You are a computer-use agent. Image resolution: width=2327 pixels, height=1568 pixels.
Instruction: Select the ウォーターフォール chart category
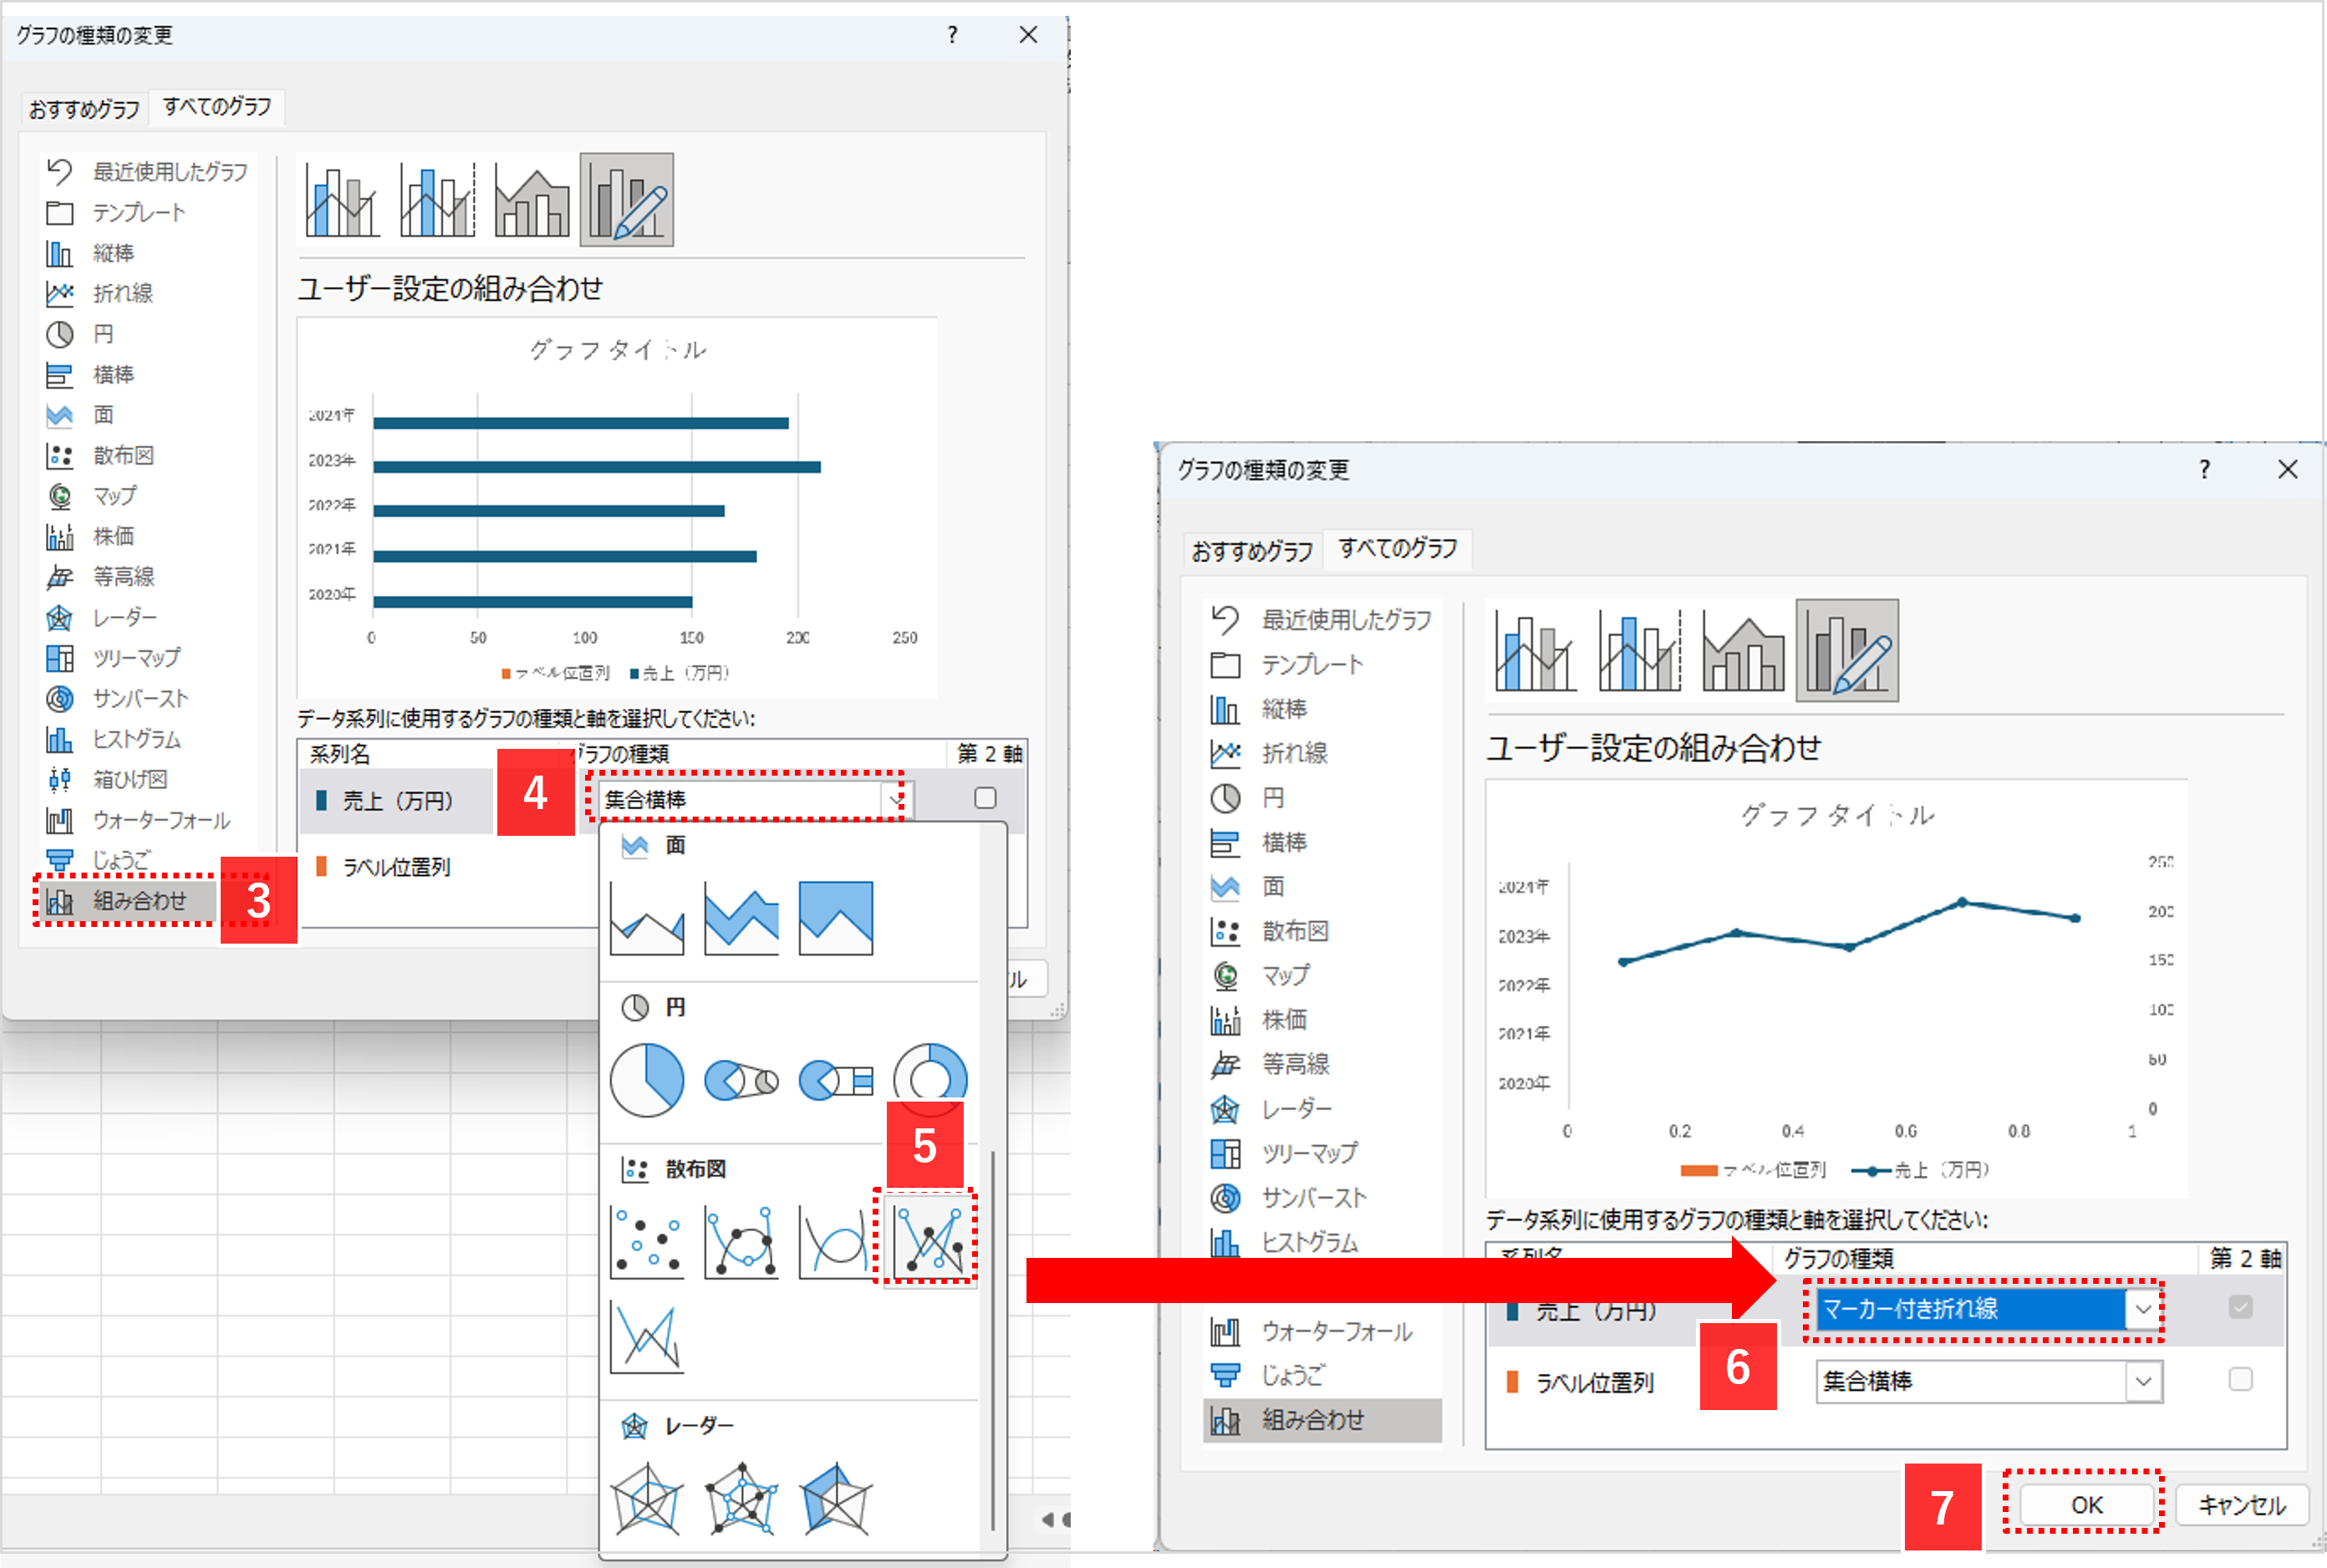tap(158, 820)
